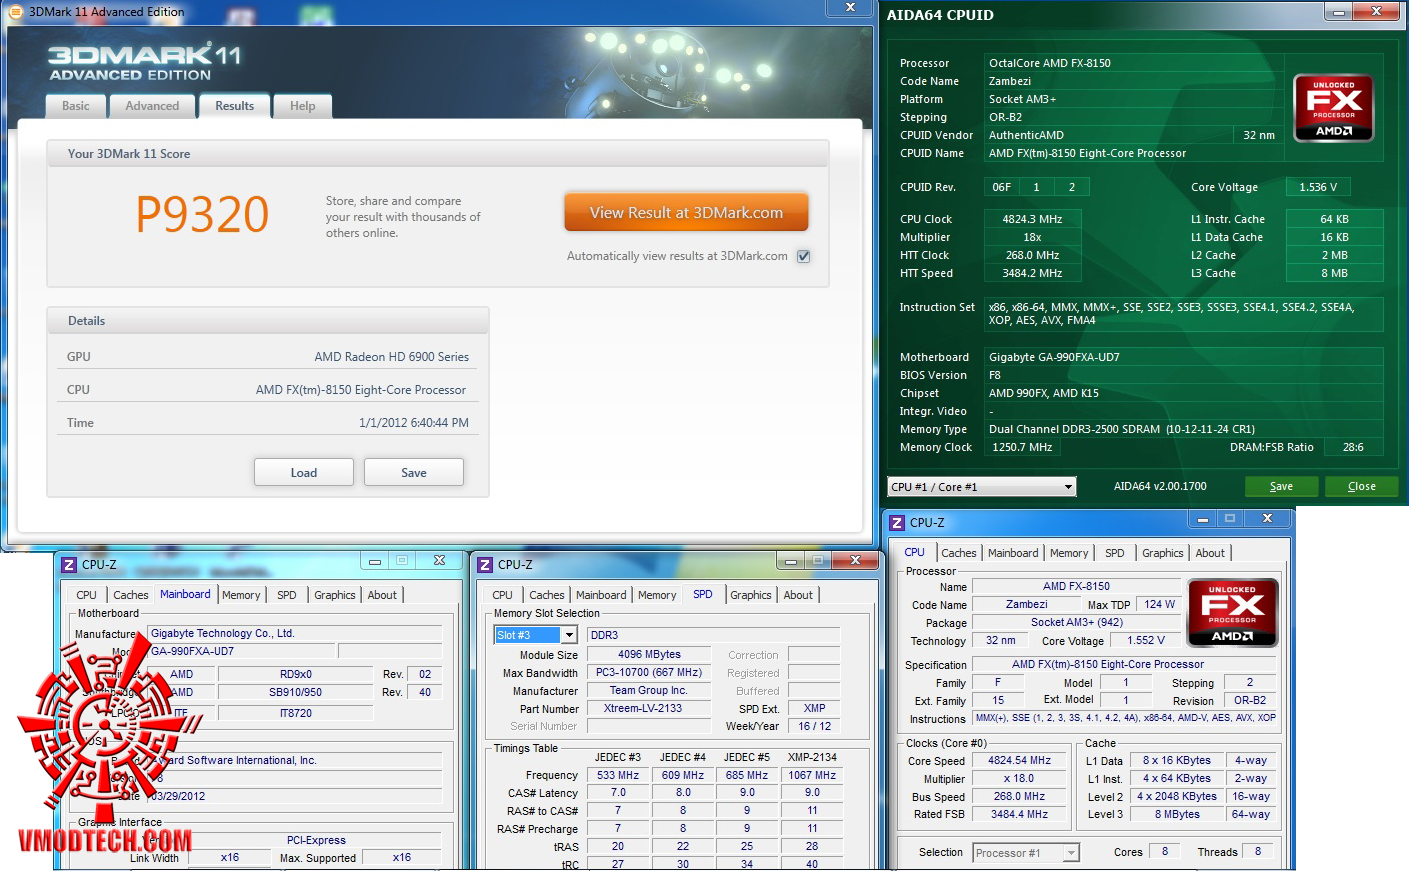
Task: Open Memory tab in the Mainboard CPU-Z window
Action: 241,595
